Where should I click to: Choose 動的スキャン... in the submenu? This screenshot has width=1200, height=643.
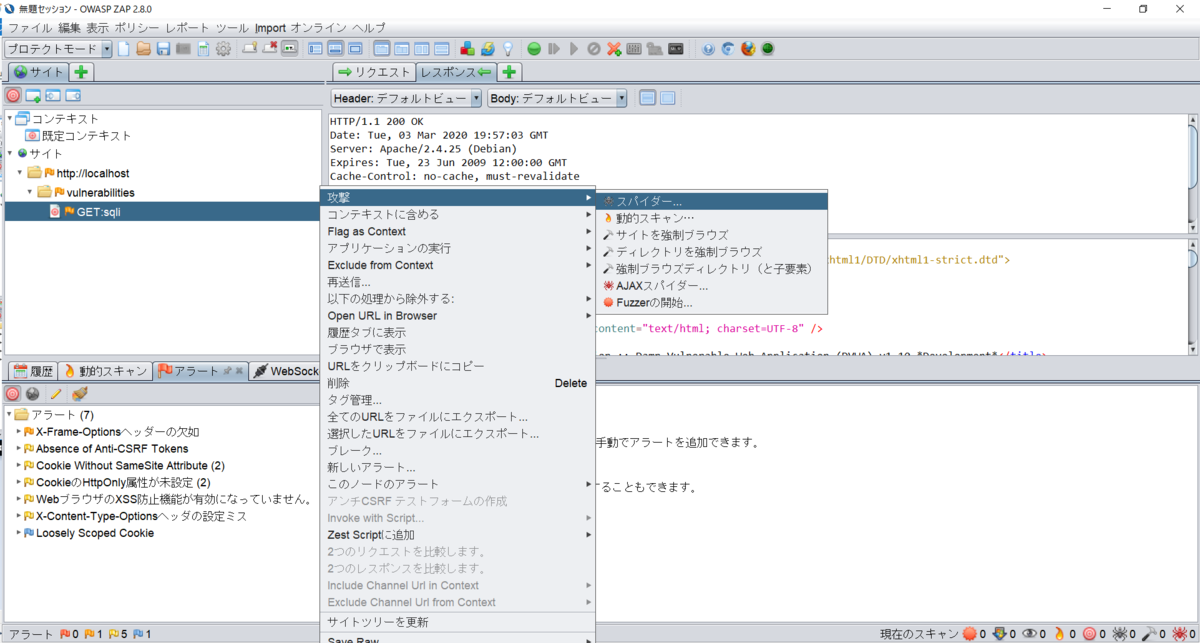pos(713,218)
